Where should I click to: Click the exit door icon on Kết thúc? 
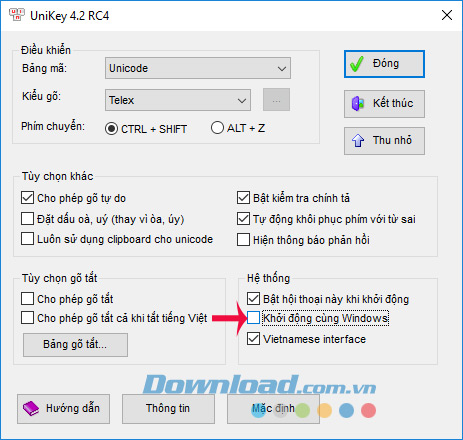358,104
